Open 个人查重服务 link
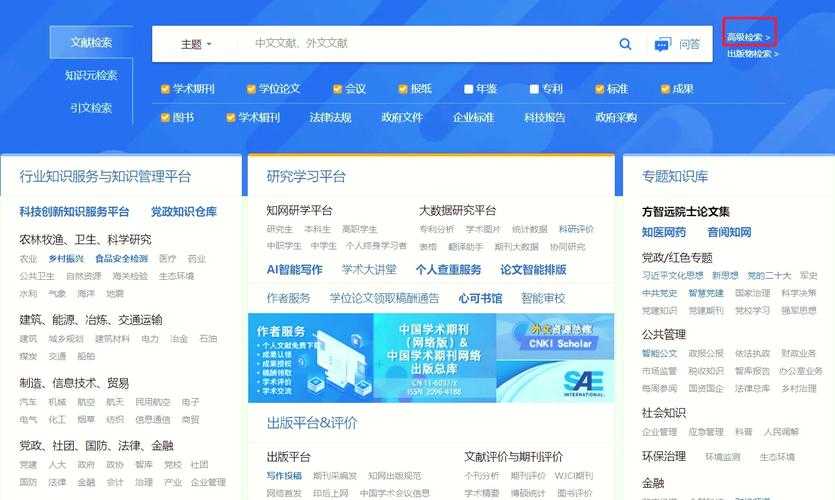The width and height of the screenshot is (835, 500). pyautogui.click(x=448, y=269)
